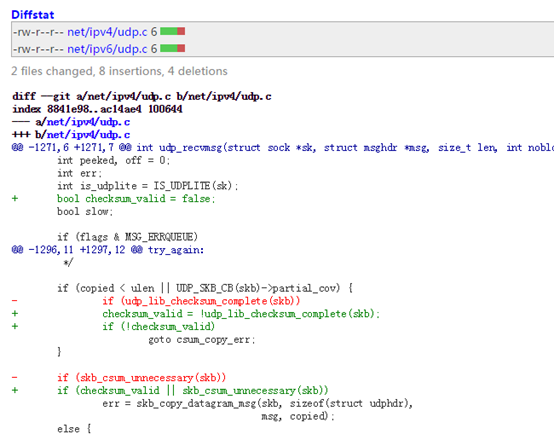Click file mode text of the ipv4 row
This screenshot has height=440, width=554.
coord(38,32)
